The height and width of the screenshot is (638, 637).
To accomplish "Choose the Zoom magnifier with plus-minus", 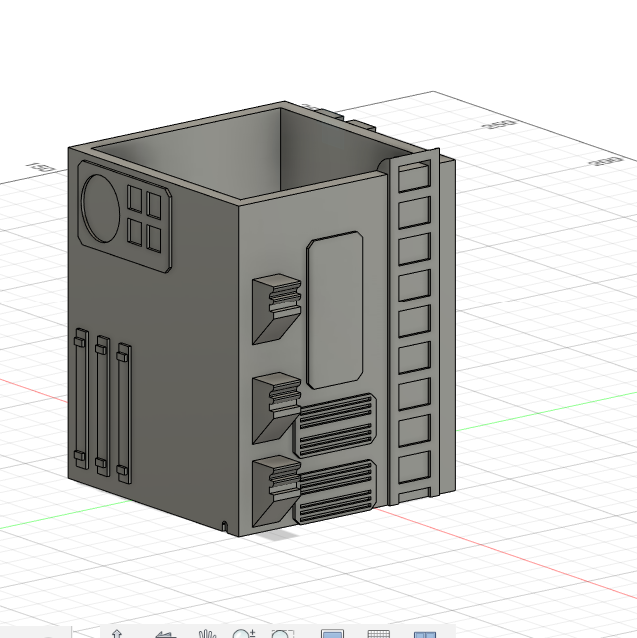I will [244, 634].
